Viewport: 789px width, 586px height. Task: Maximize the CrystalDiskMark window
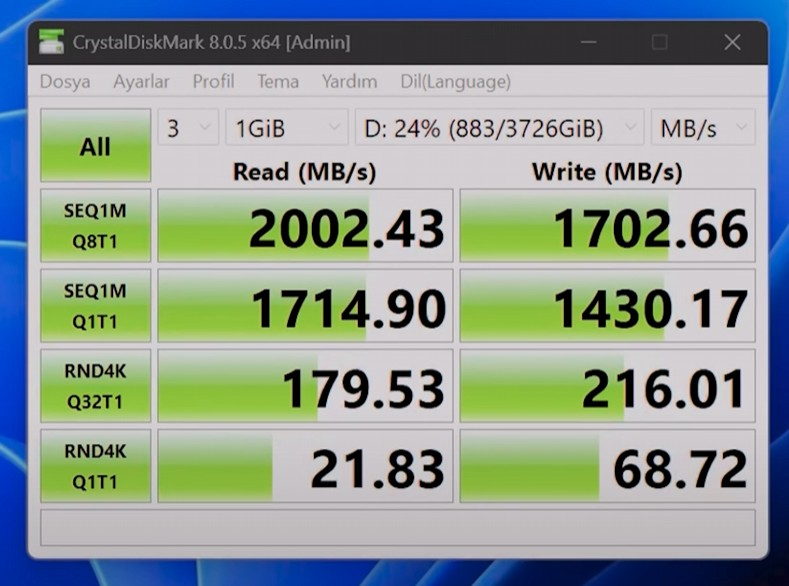click(659, 42)
